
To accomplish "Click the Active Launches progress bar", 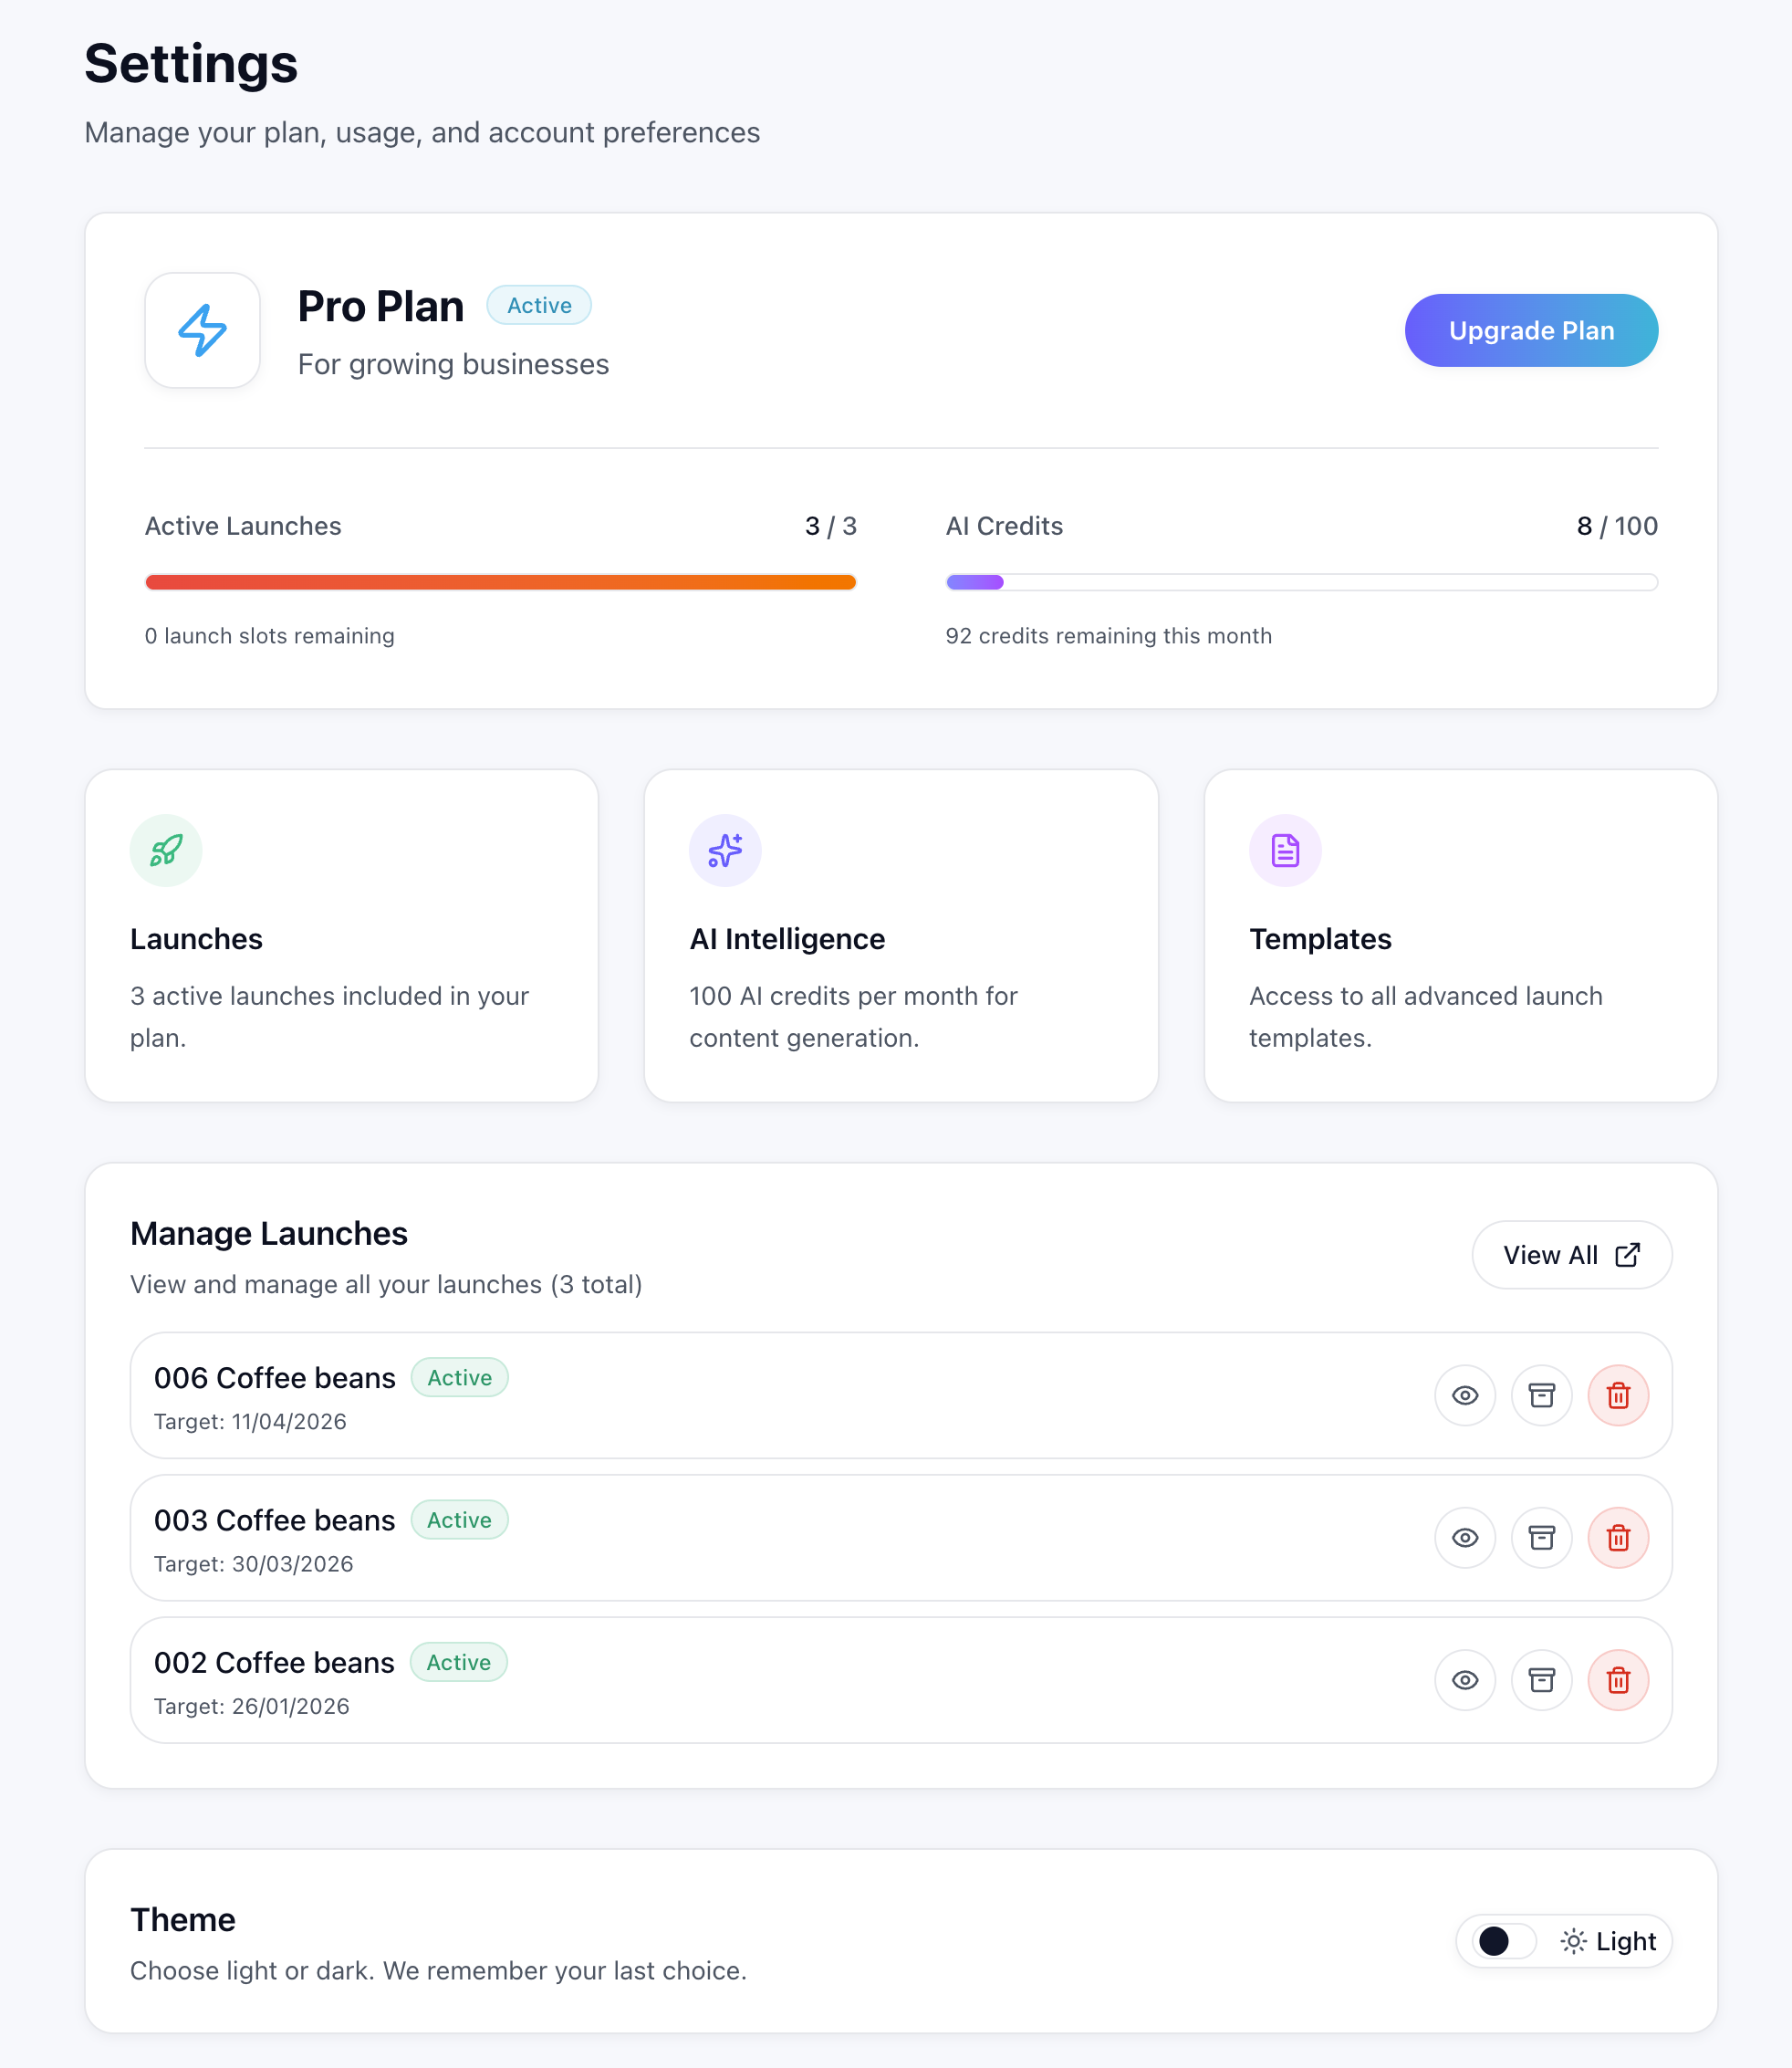I will [x=500, y=581].
